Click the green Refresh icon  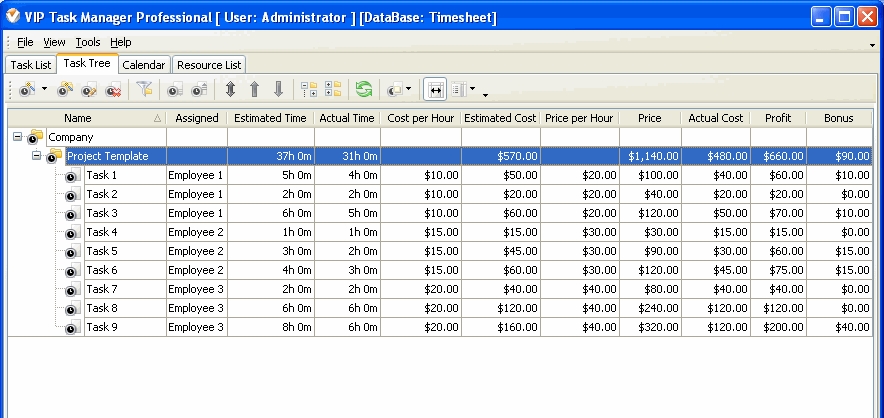364,90
